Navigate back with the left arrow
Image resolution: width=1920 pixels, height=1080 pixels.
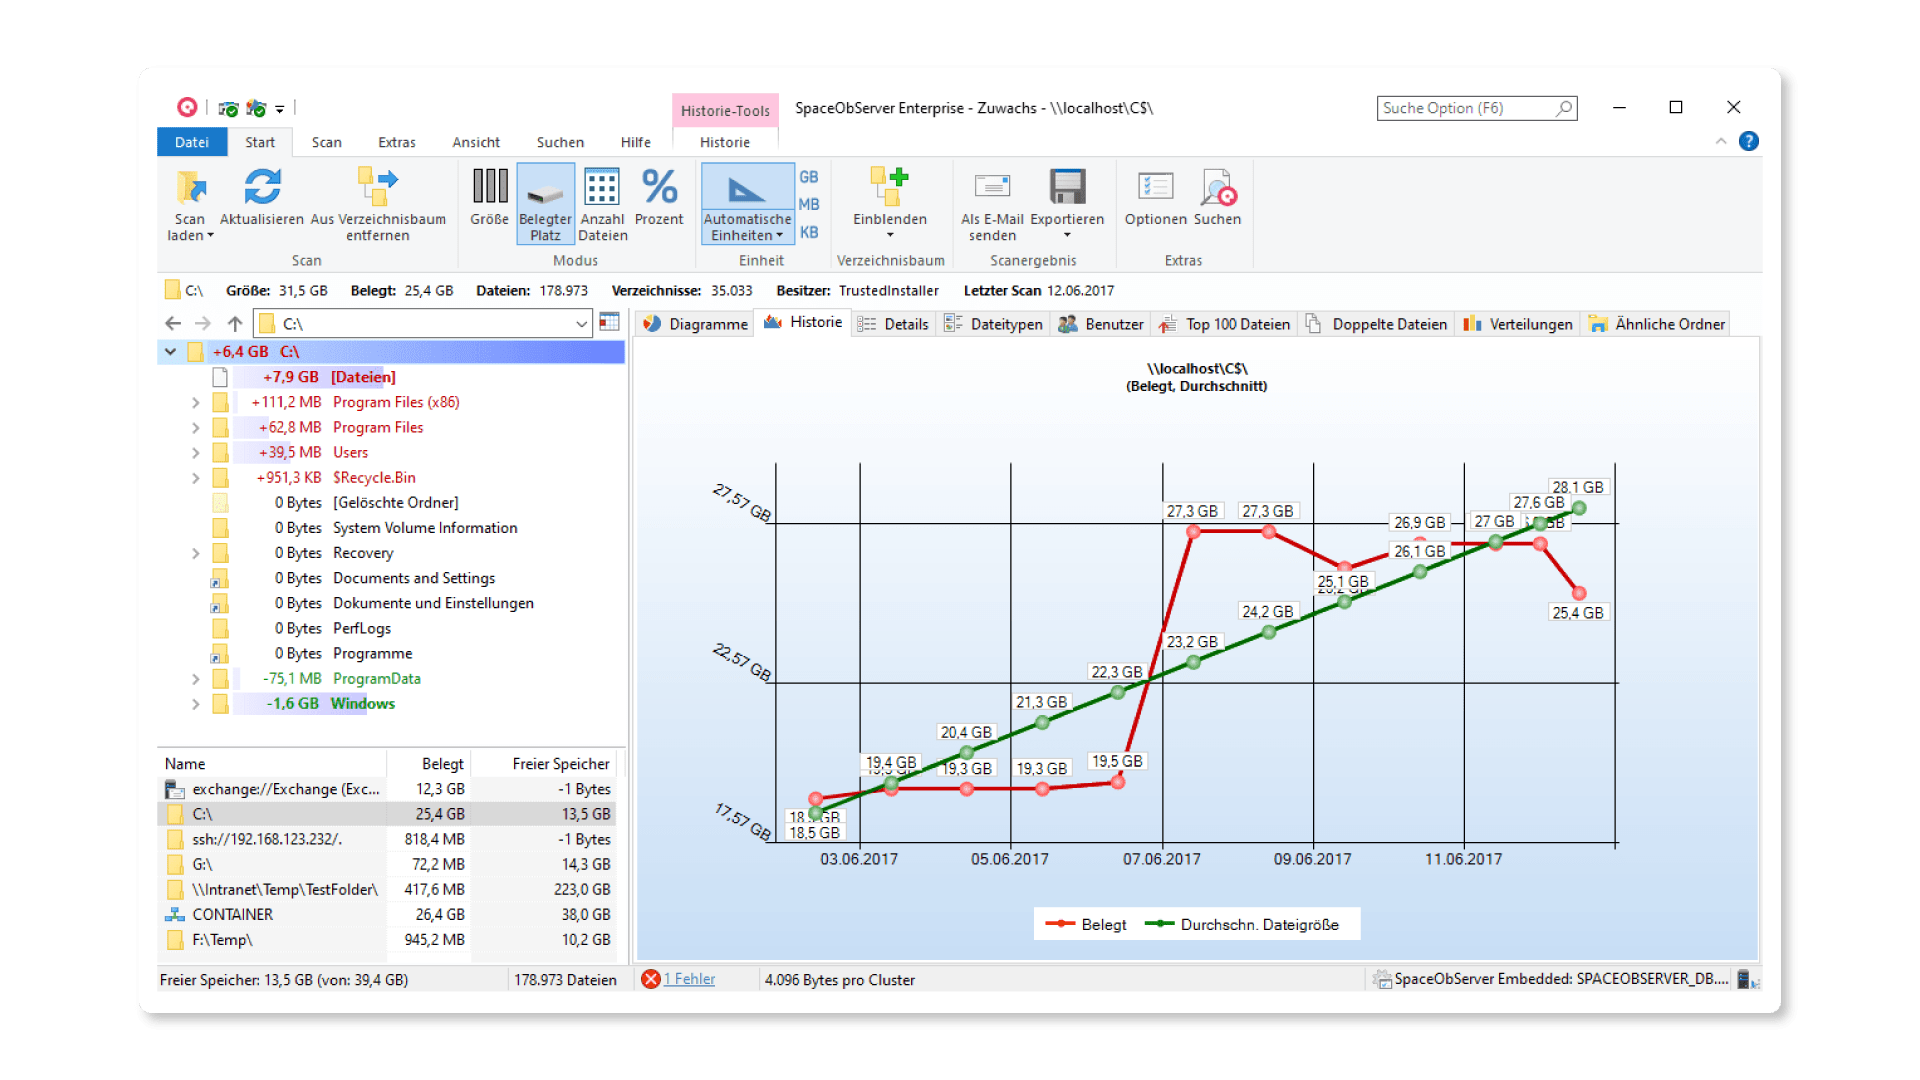click(173, 324)
